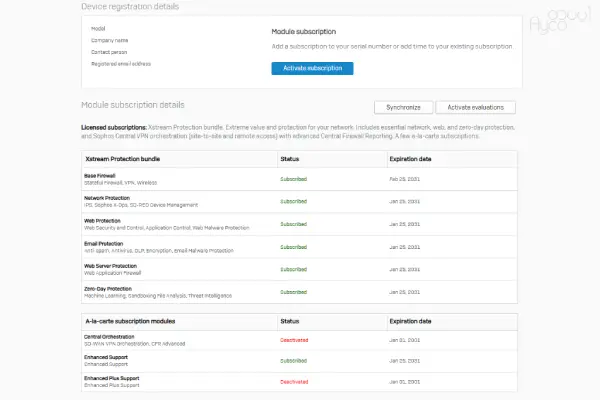The image size is (600, 400).
Task: Click the Status header of A-la-carte table
Action: [x=290, y=321]
